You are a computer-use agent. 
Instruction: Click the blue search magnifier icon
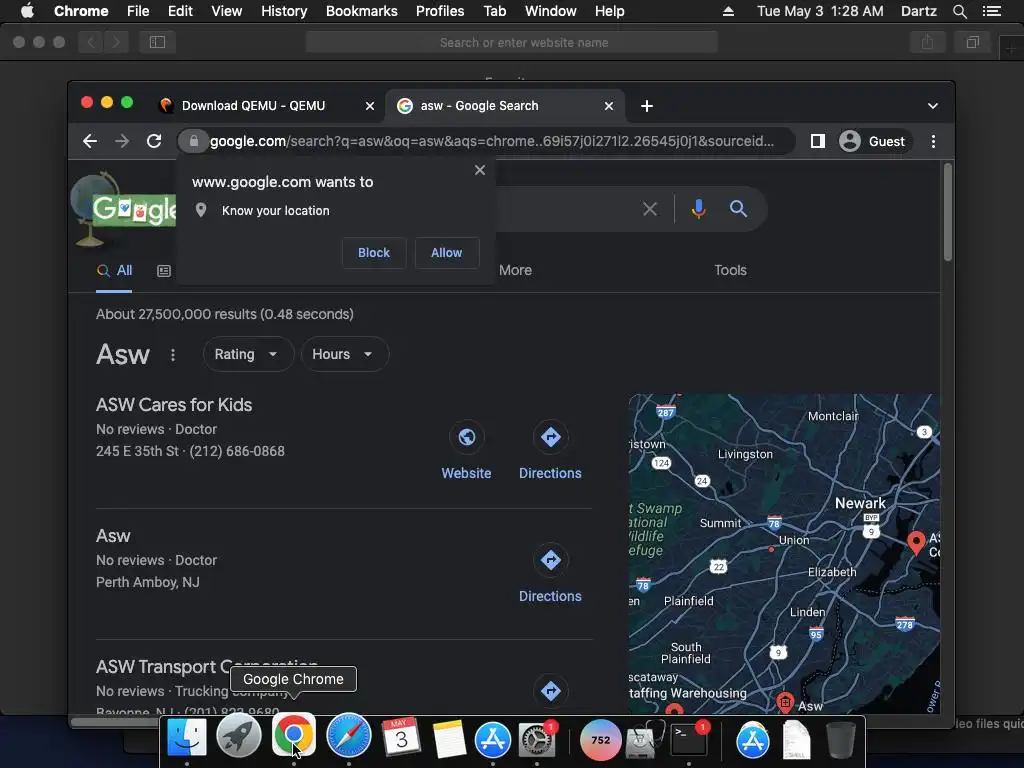pos(739,209)
